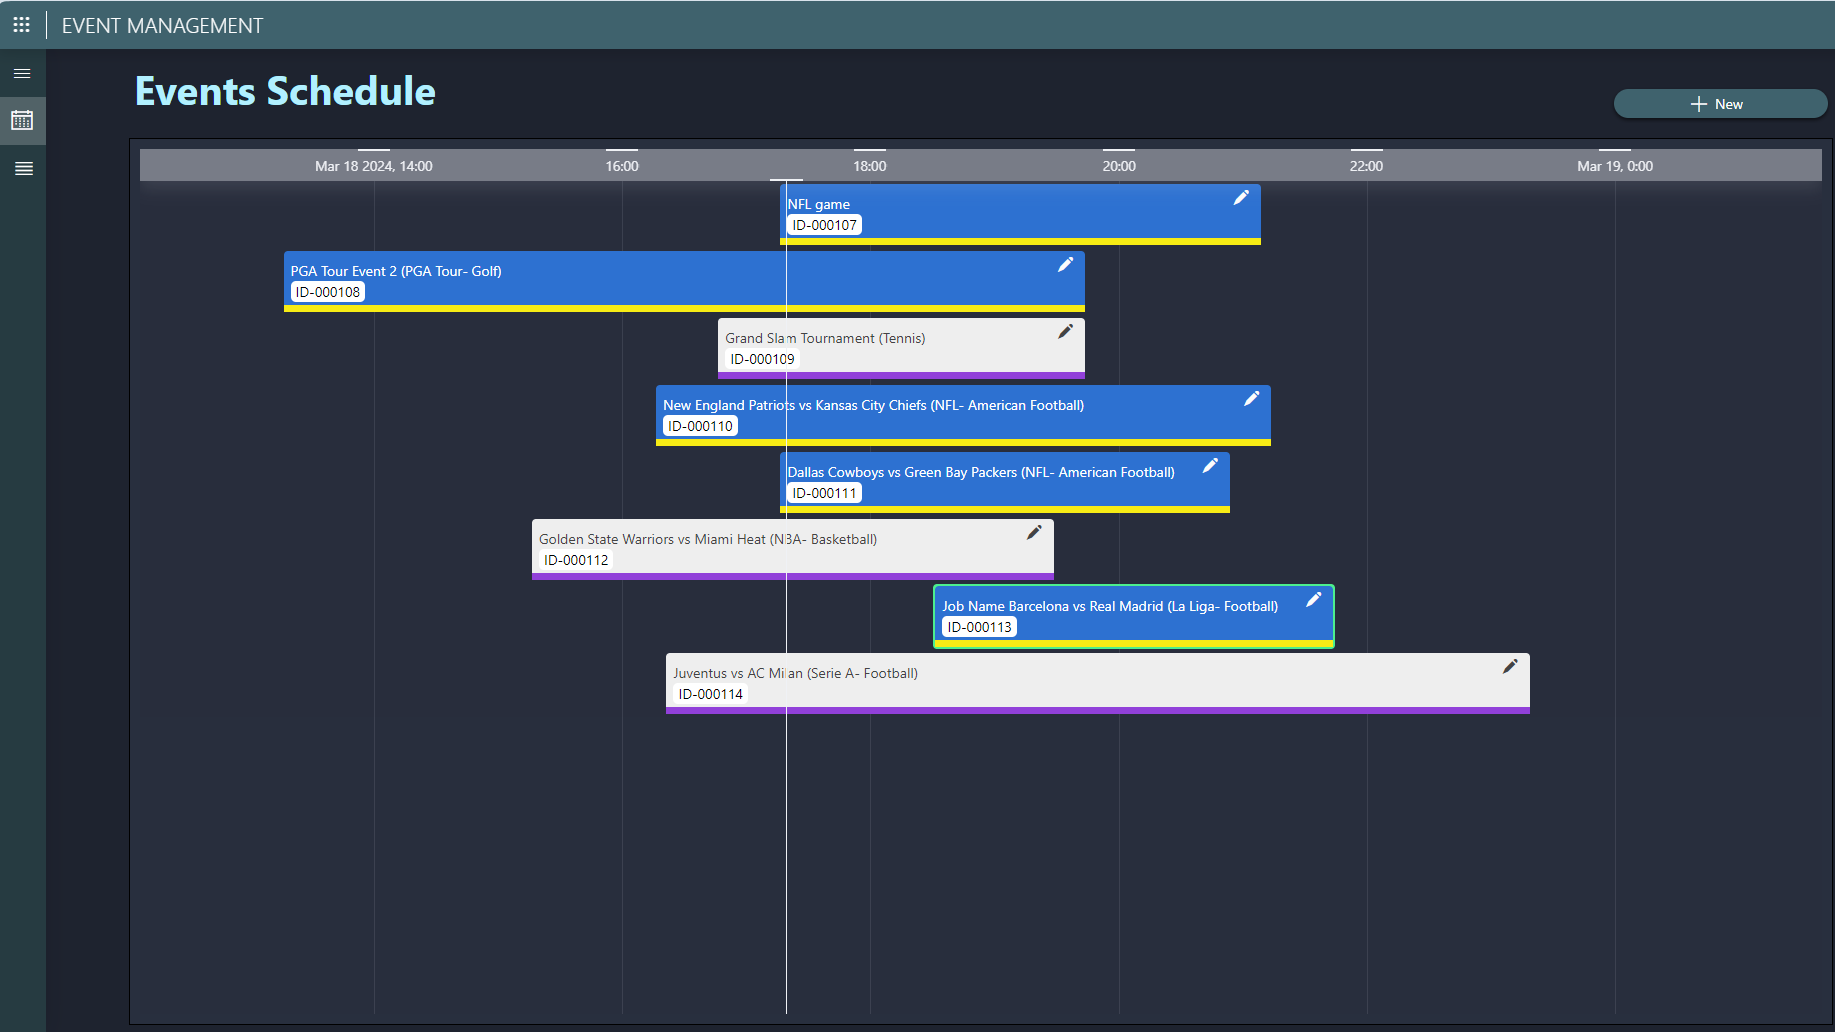Click the New event button

click(1720, 104)
